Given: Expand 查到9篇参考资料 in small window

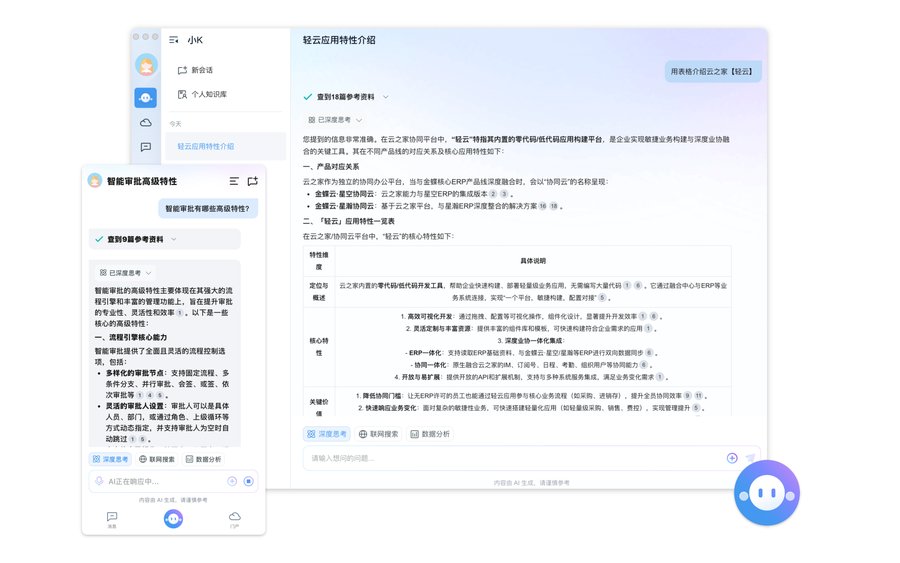Looking at the screenshot, I should tap(165, 239).
